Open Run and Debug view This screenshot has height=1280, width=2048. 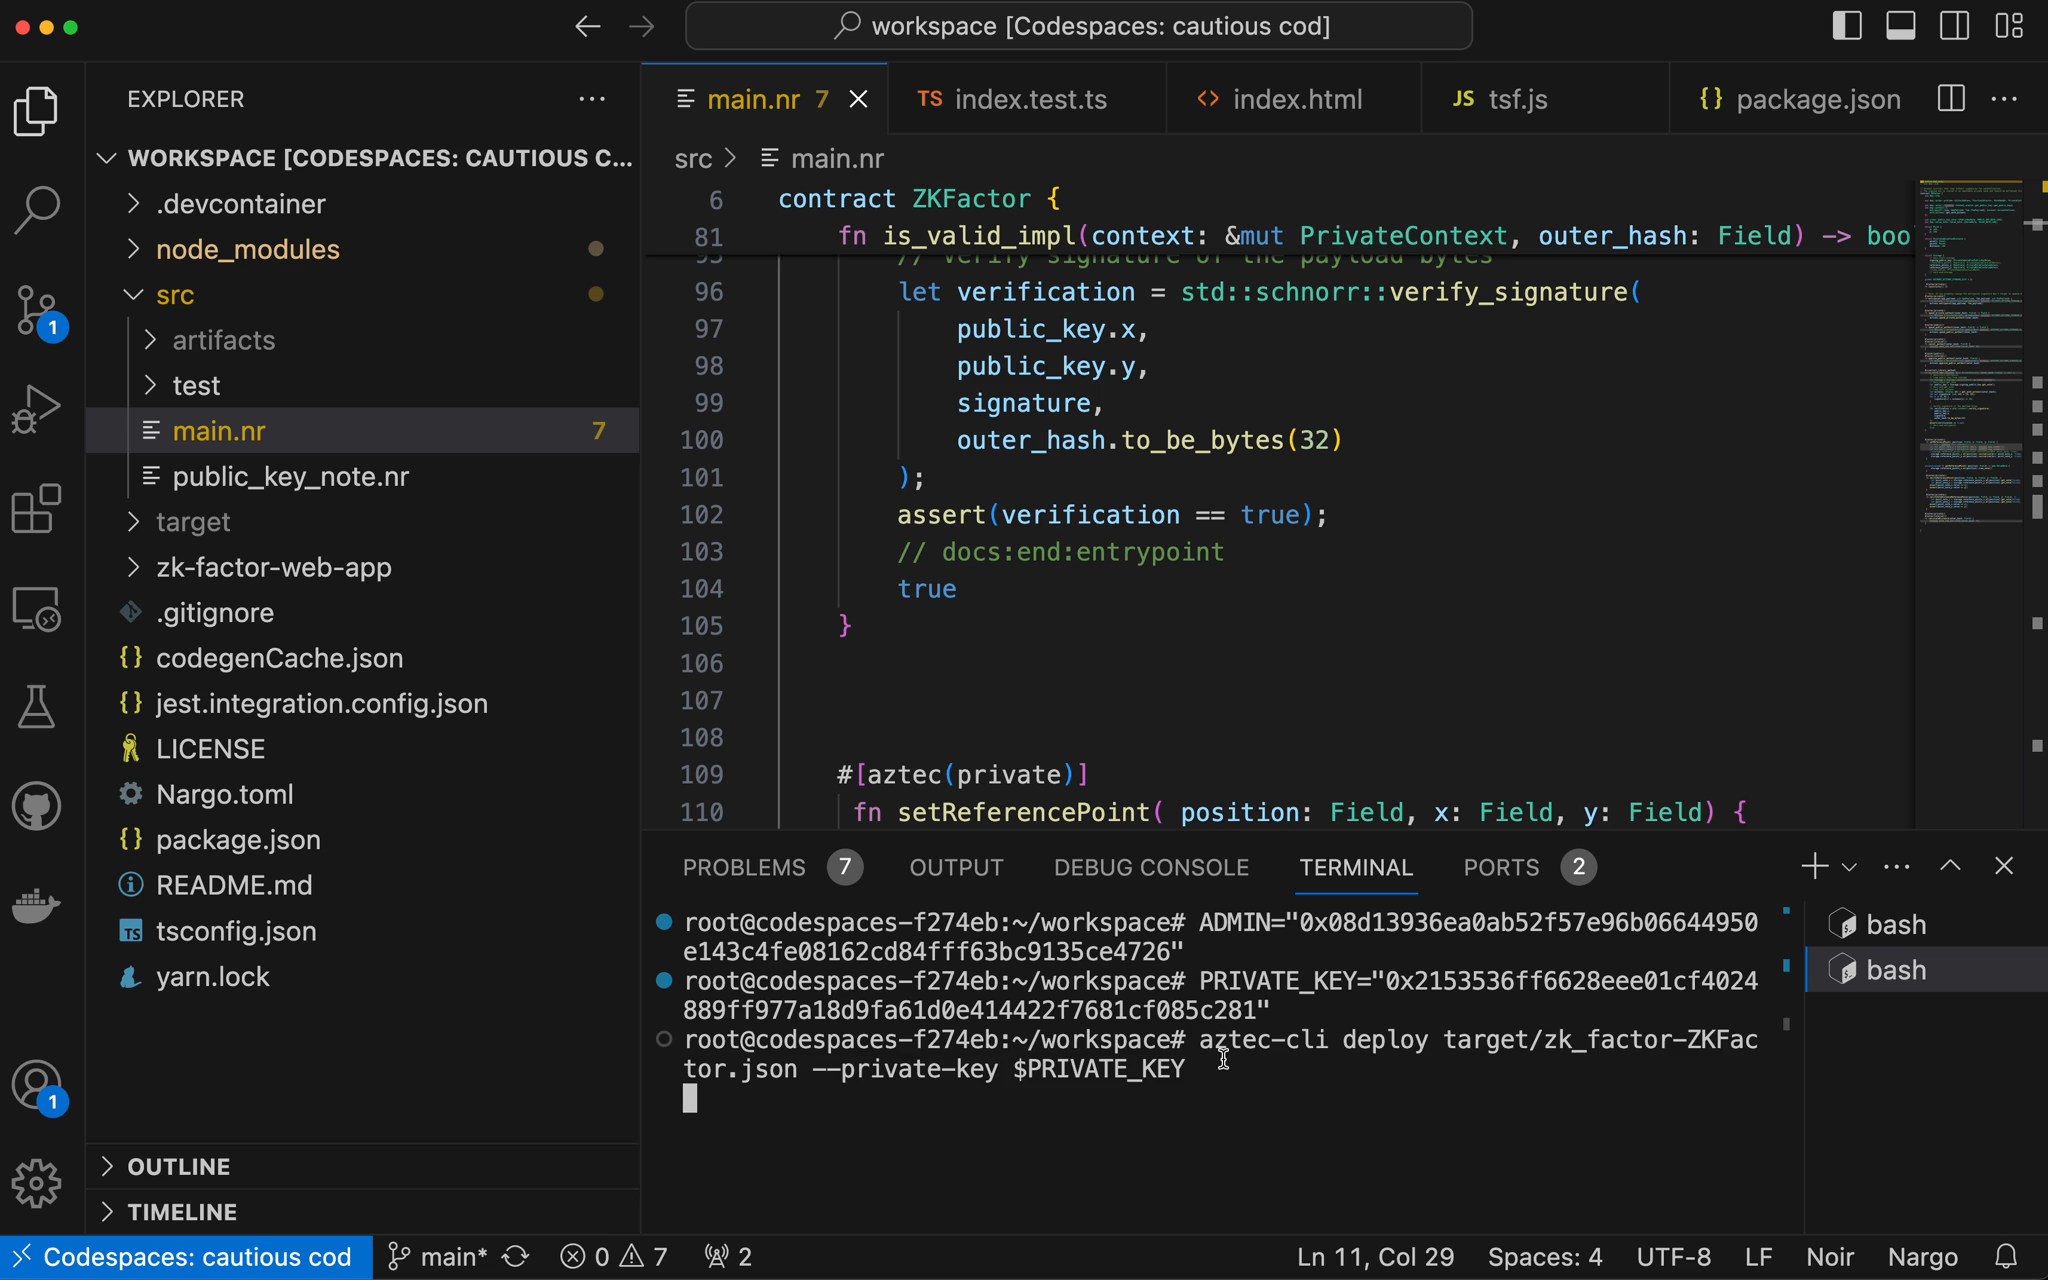click(37, 409)
